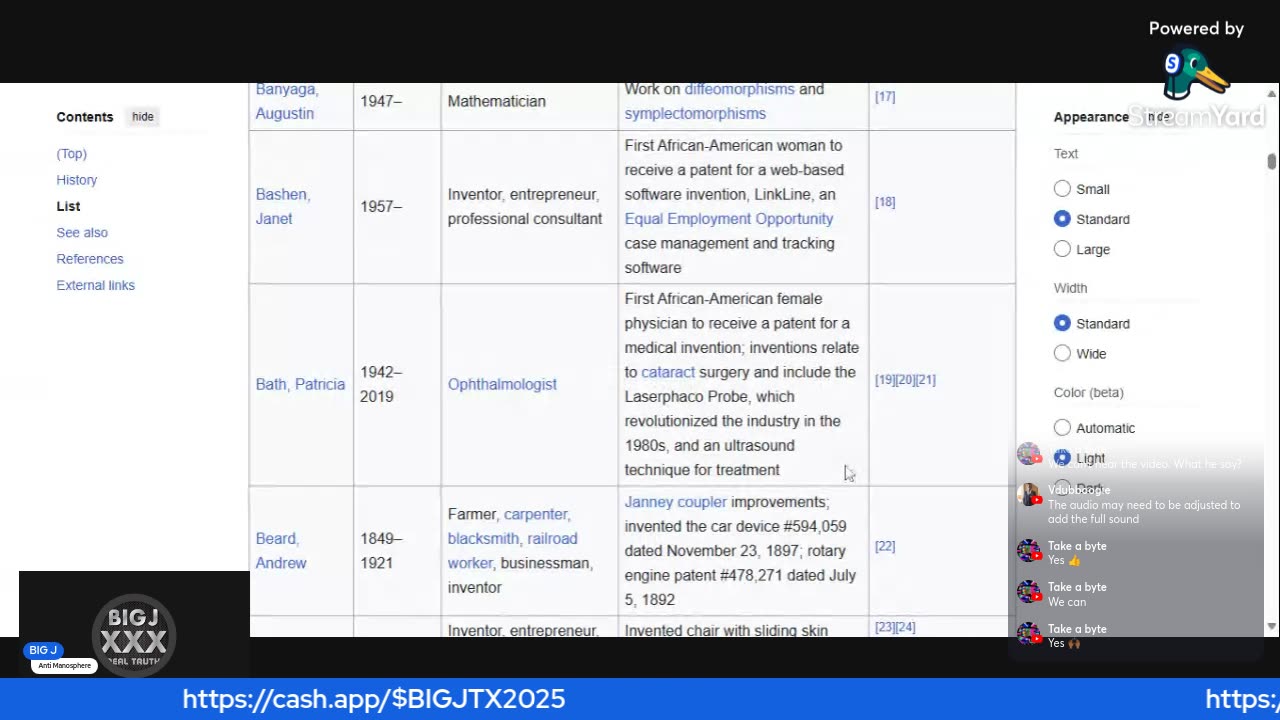
Task: Open Equal Employment Opportunity link
Action: pos(729,219)
